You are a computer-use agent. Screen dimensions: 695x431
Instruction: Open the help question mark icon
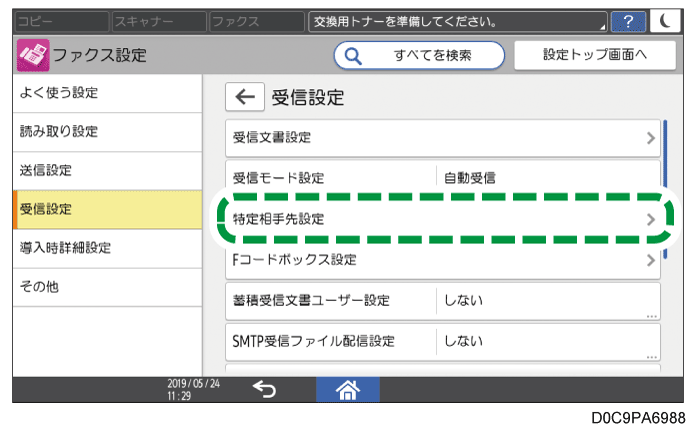point(628,21)
